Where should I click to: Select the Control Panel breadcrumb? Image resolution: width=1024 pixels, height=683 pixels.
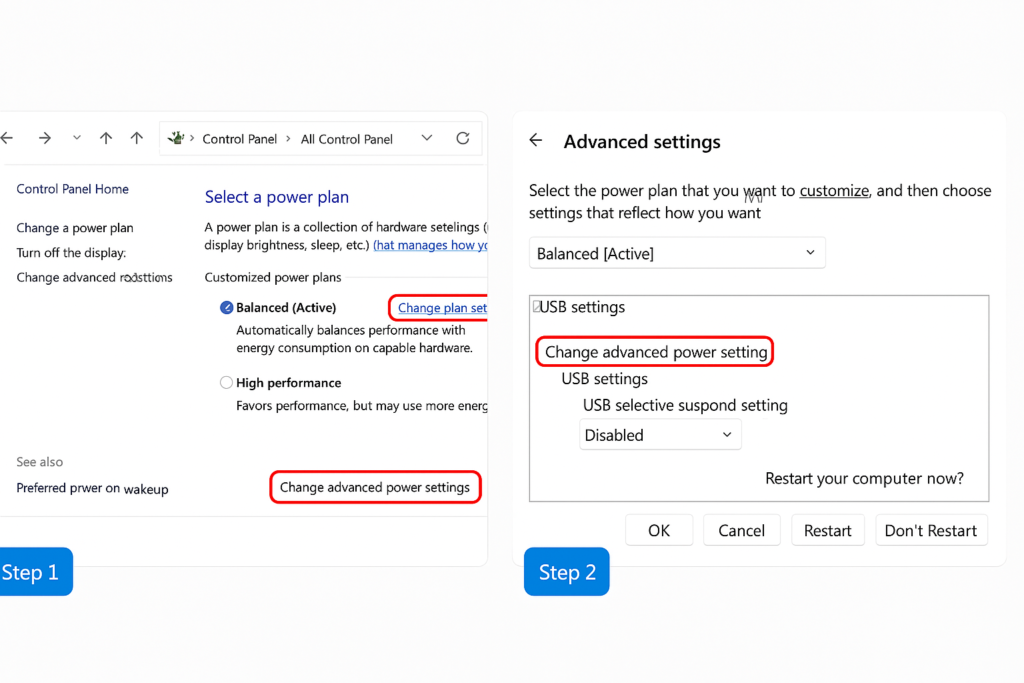240,139
